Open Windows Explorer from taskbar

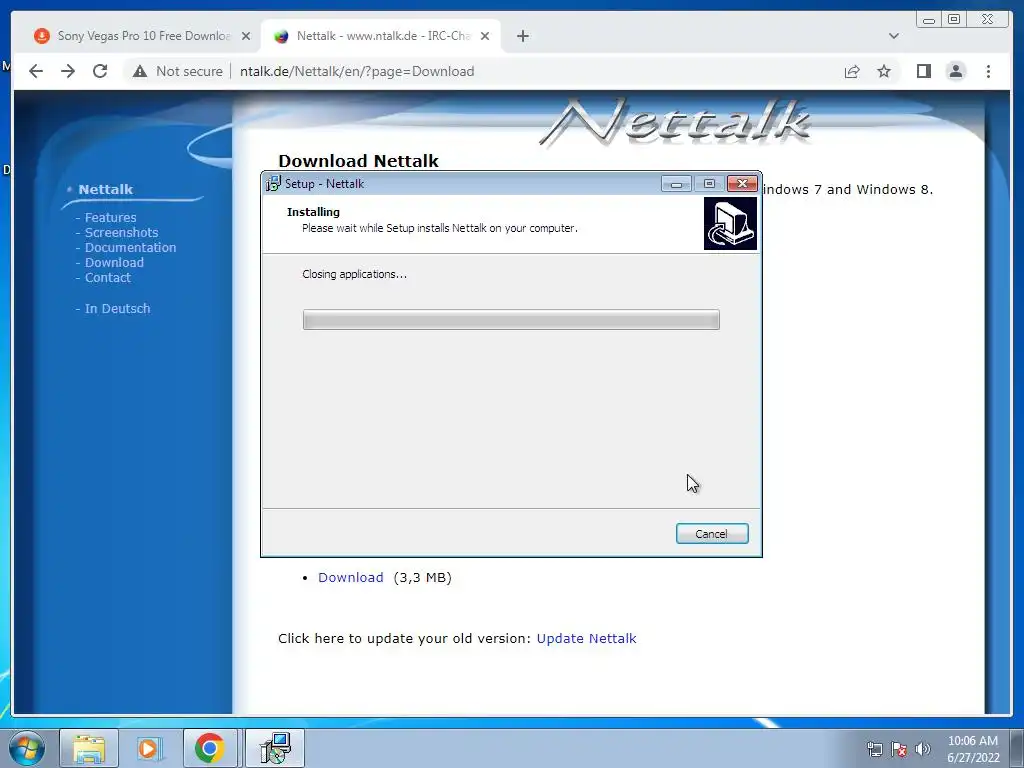pyautogui.click(x=89, y=748)
